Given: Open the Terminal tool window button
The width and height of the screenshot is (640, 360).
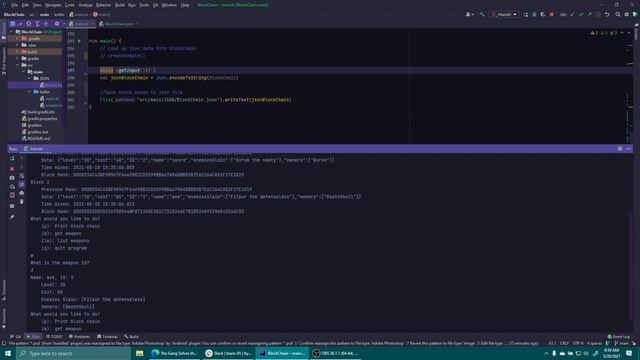Looking at the screenshot, I should pyautogui.click(x=107, y=337).
